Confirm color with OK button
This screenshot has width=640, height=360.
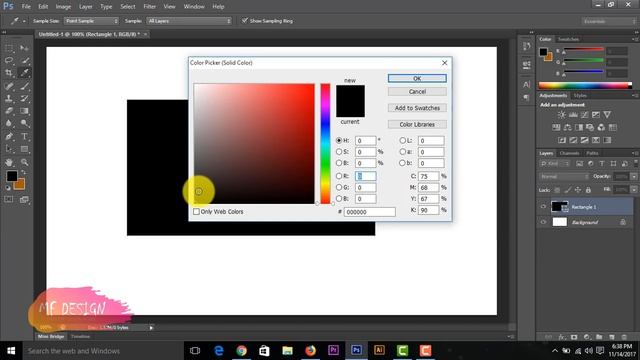tap(417, 78)
